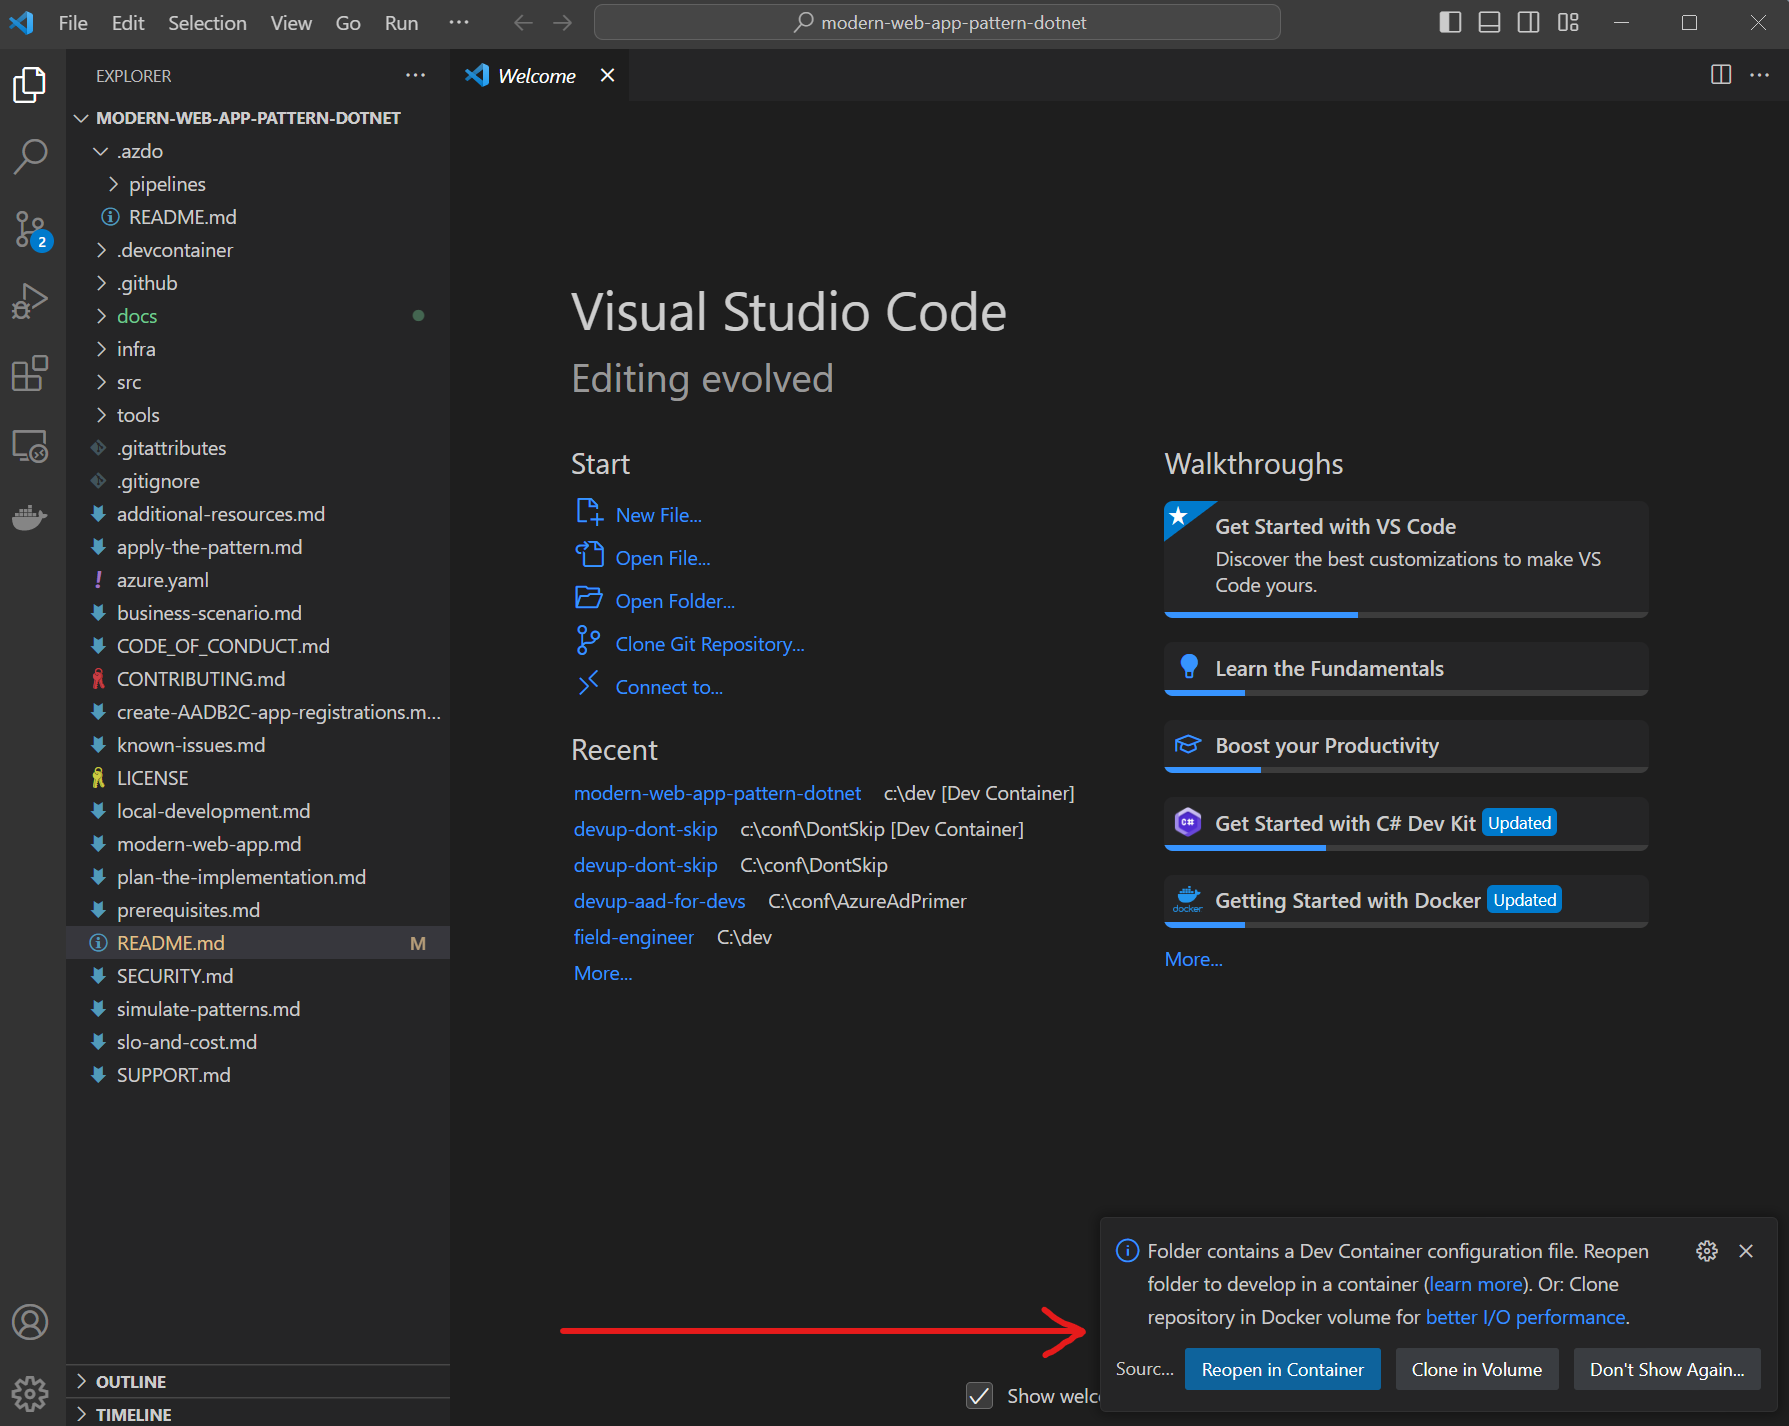The image size is (1789, 1426).
Task: Expand the OUTLINE section
Action: pos(131,1381)
